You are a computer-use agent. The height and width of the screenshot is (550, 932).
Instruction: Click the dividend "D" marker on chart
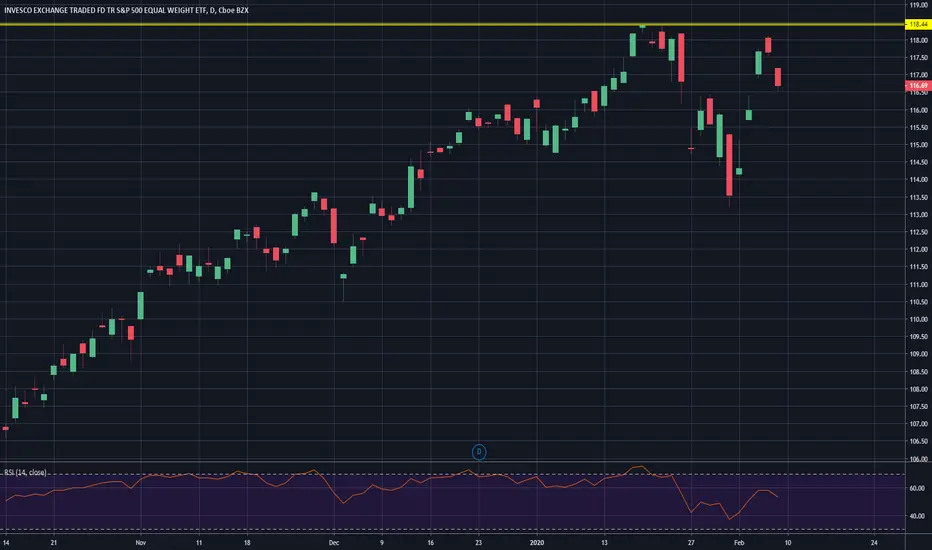pyautogui.click(x=478, y=452)
